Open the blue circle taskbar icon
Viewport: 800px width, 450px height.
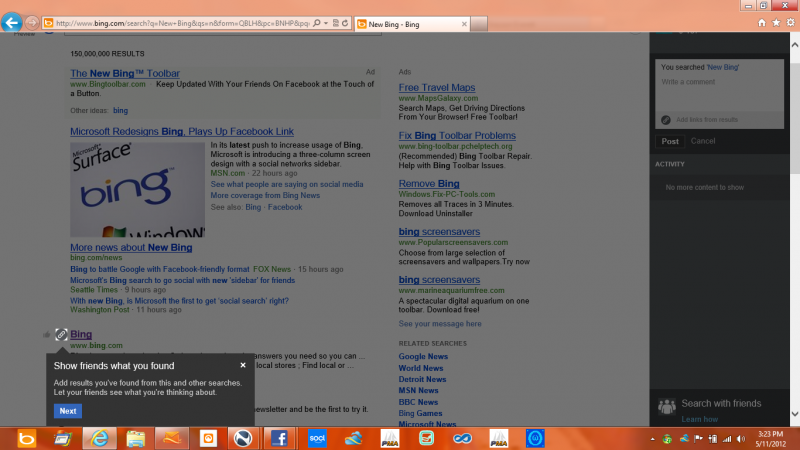tap(535, 438)
